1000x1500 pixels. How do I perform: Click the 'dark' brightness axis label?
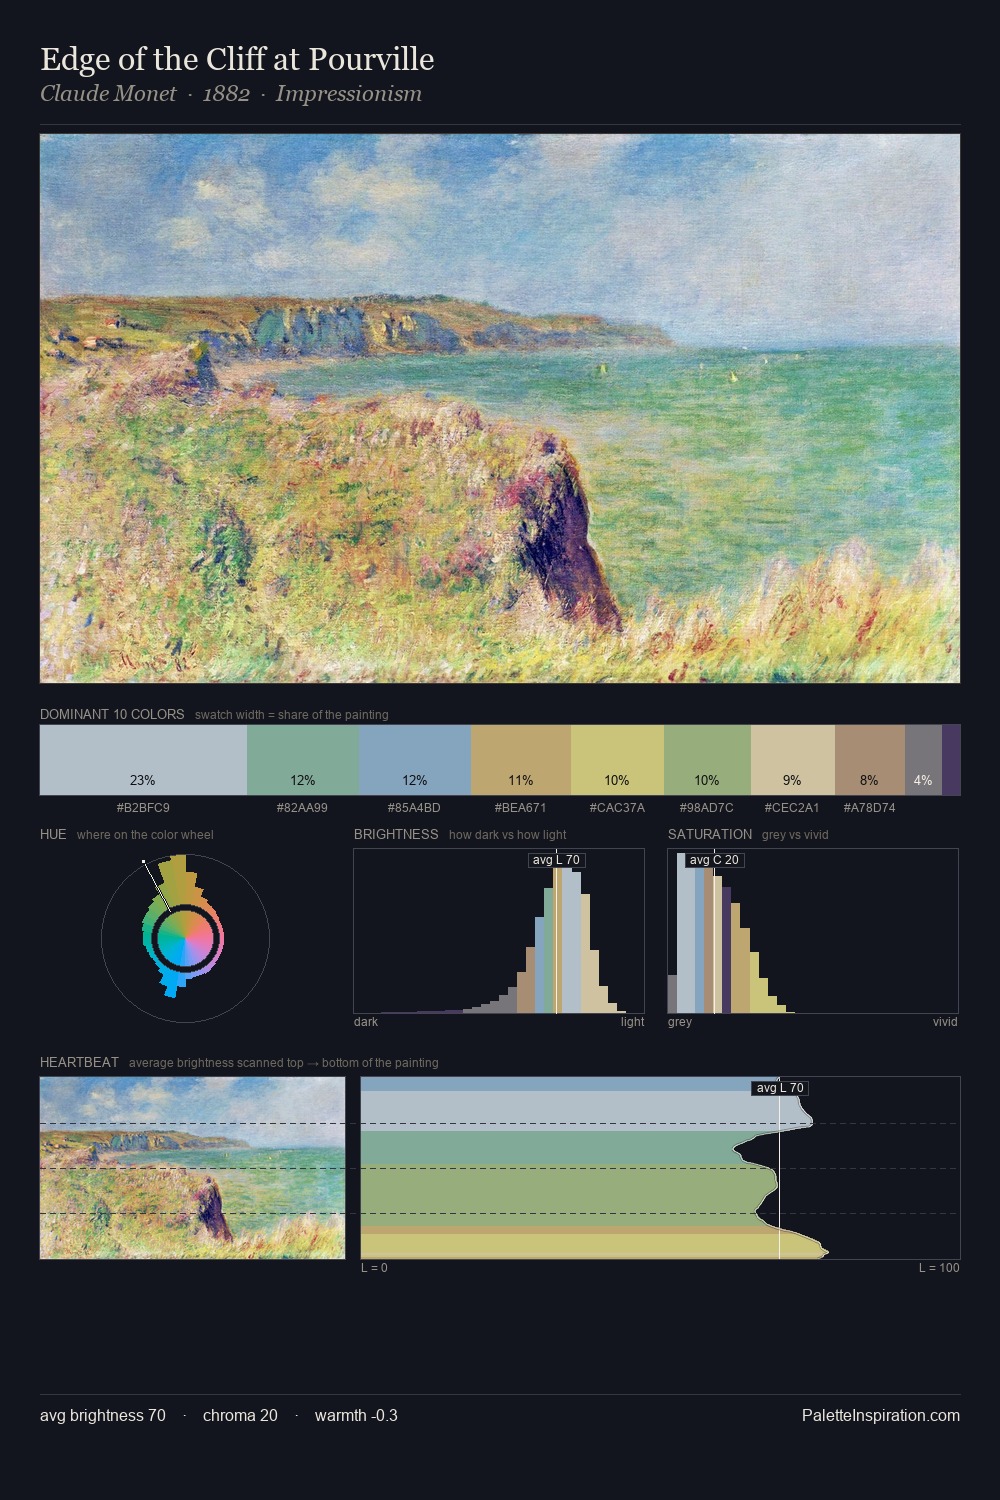tap(366, 1022)
